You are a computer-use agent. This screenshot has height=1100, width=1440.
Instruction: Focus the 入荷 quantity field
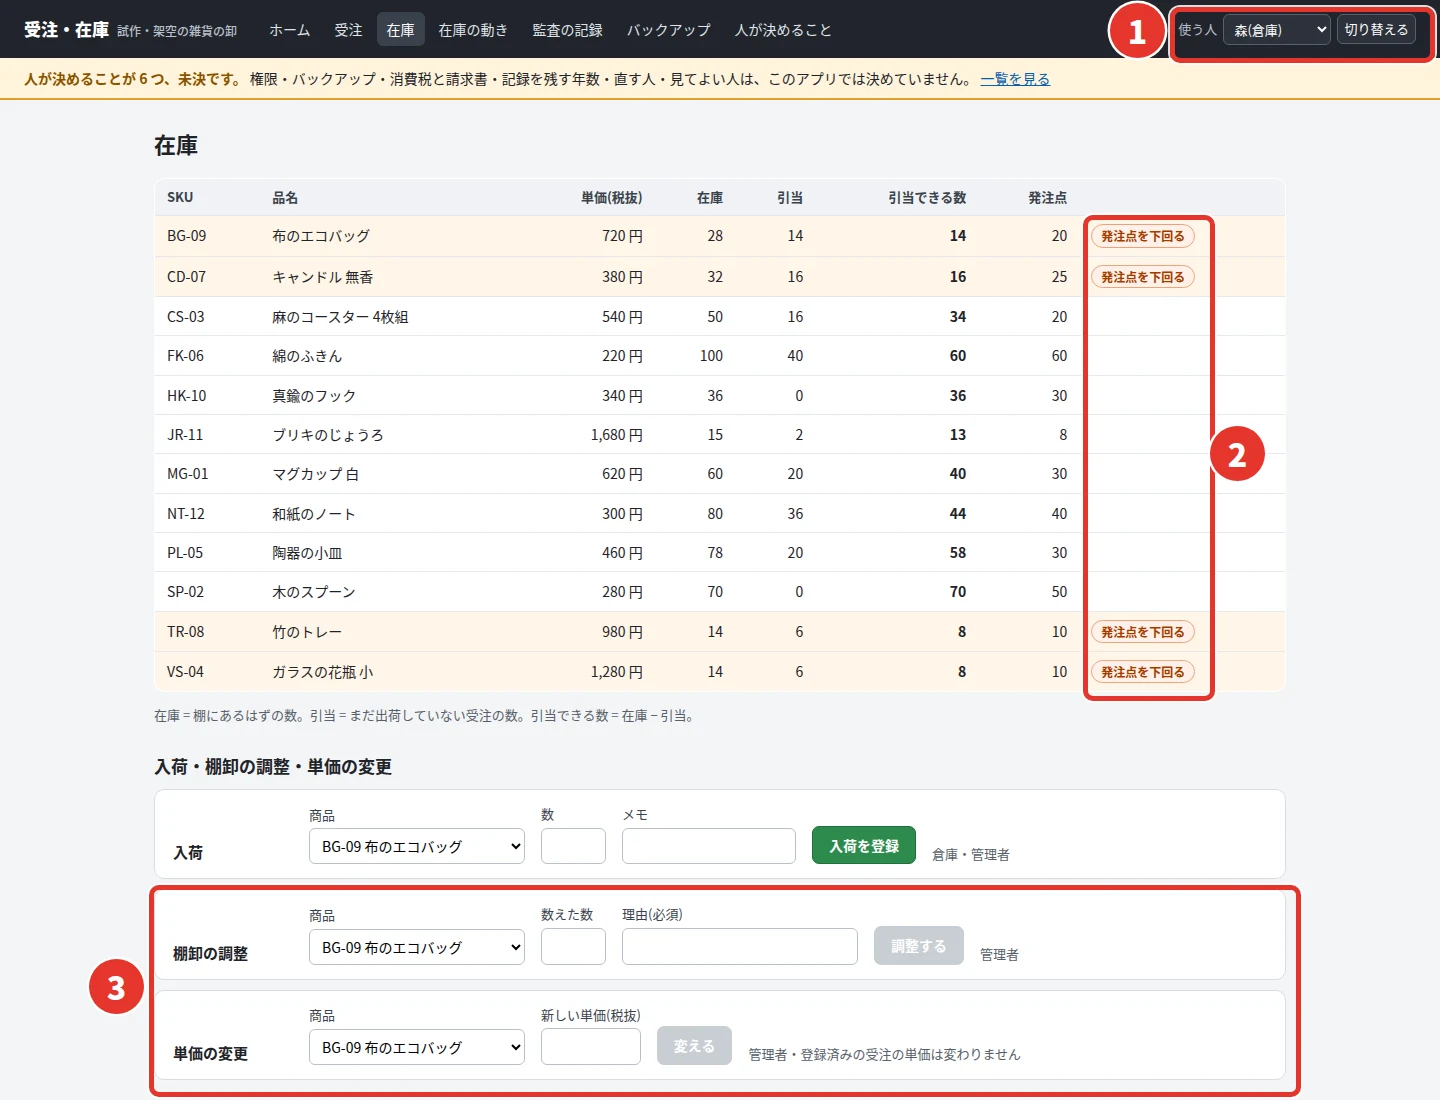[573, 846]
